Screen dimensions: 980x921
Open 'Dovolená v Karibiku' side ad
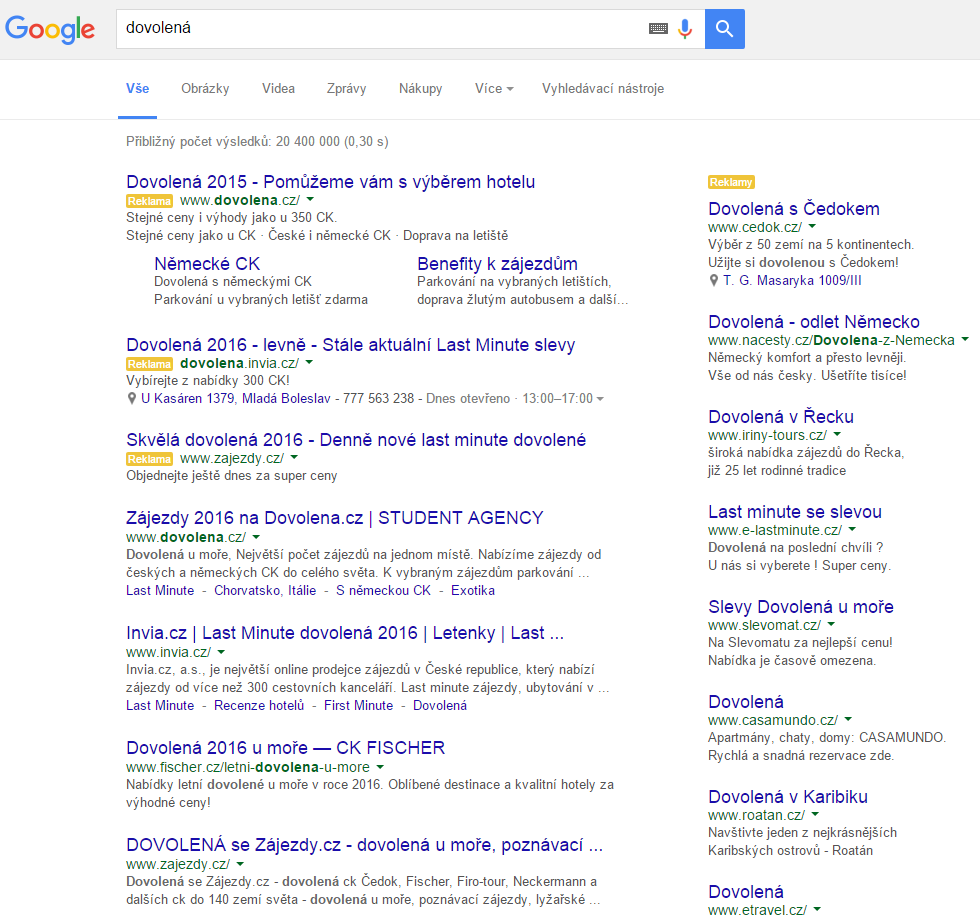coord(788,797)
